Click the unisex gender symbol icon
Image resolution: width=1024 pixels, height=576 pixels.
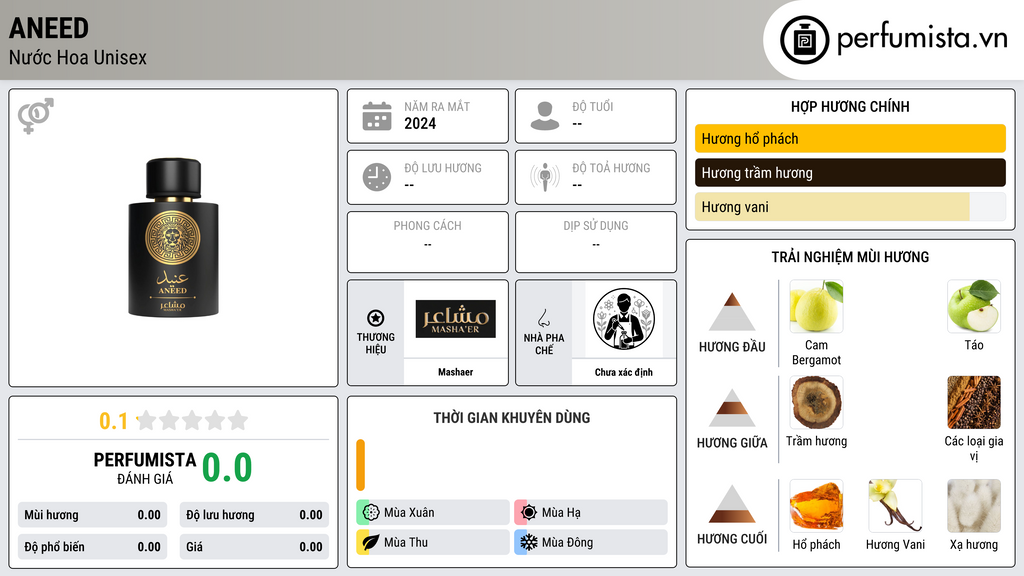(x=36, y=116)
